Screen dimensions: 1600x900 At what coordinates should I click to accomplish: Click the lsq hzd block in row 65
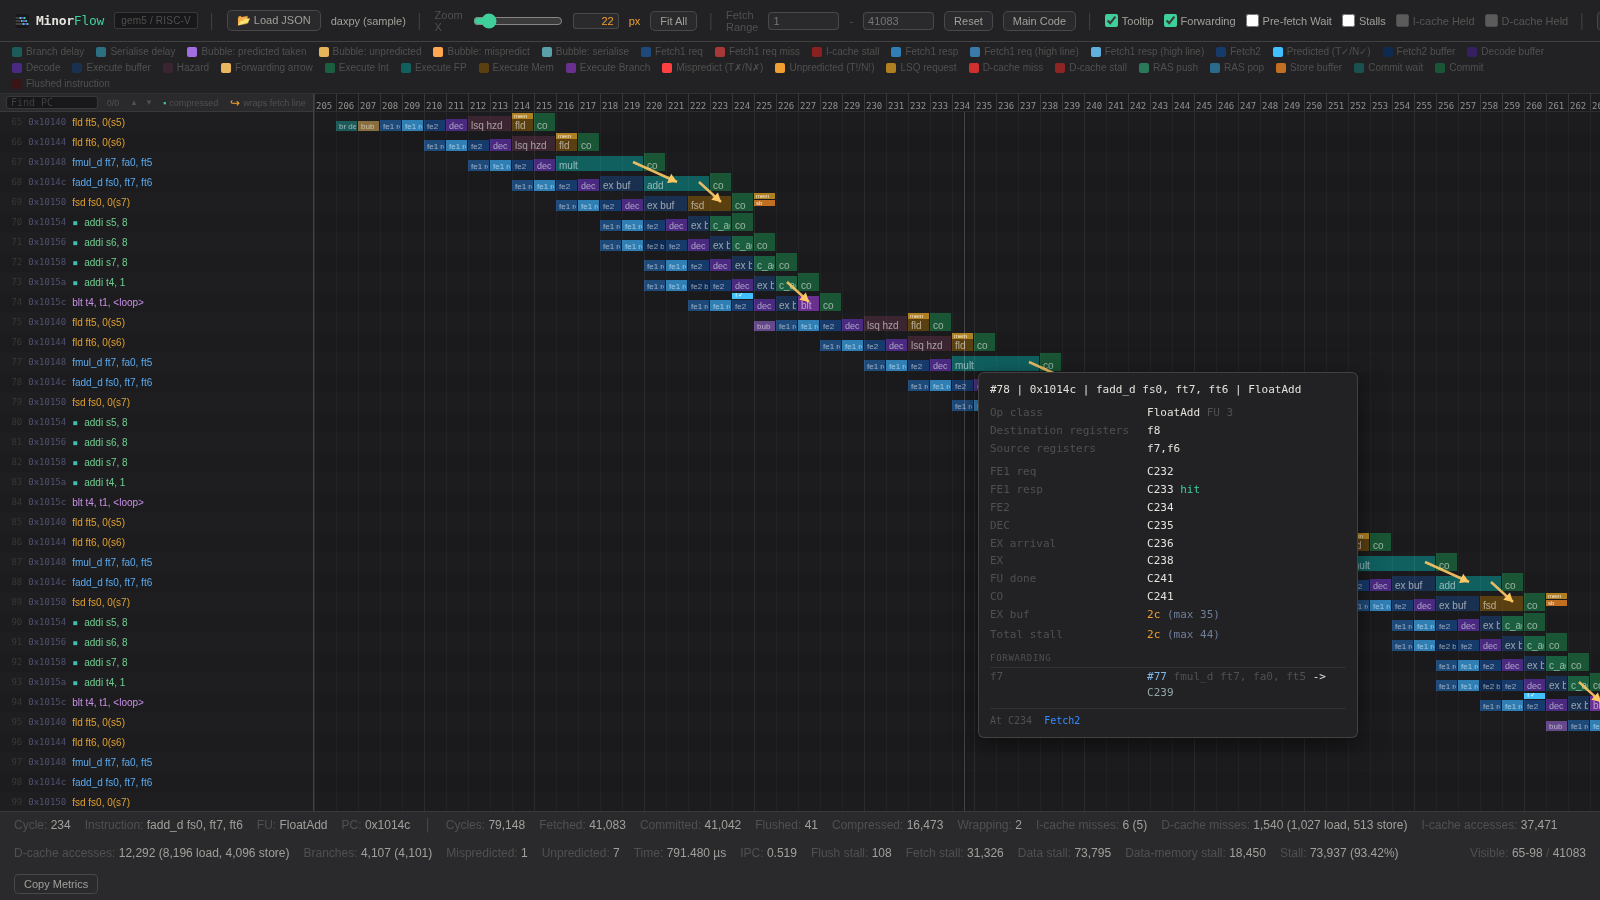[x=490, y=125]
